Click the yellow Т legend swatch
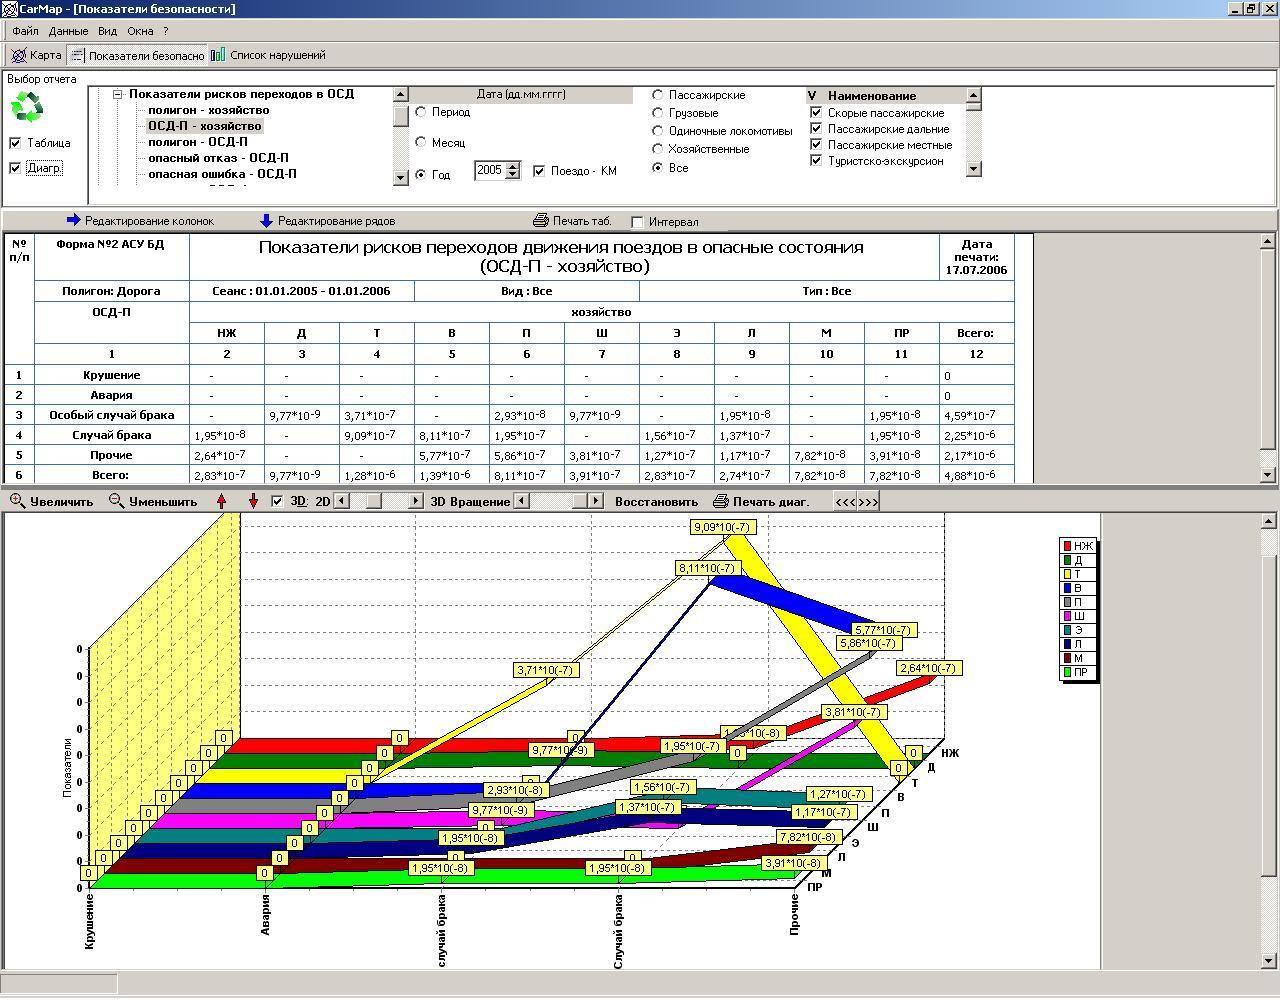The image size is (1280, 1000). point(1067,574)
